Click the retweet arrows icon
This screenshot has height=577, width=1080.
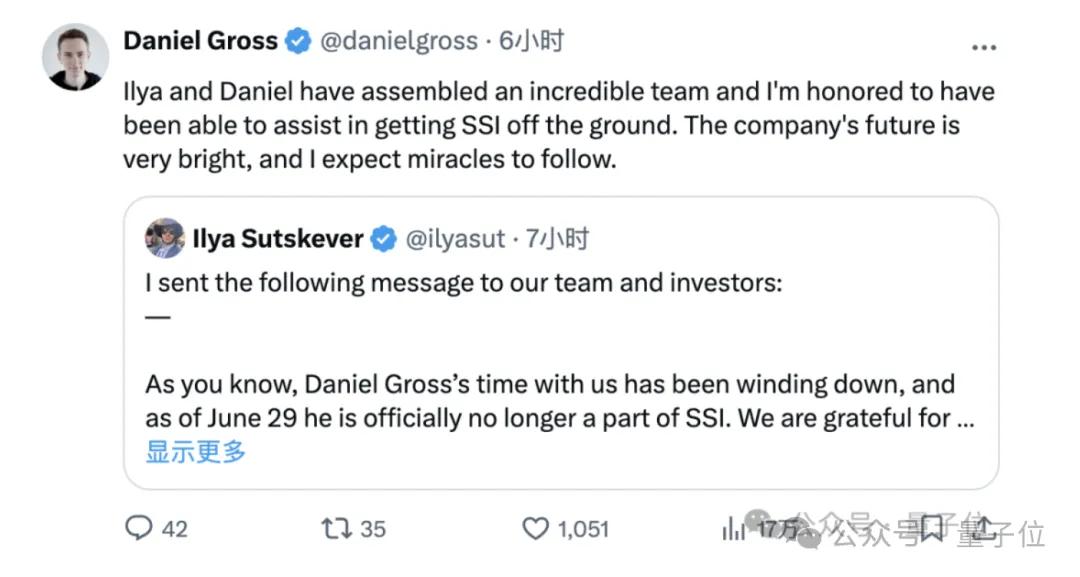[335, 528]
